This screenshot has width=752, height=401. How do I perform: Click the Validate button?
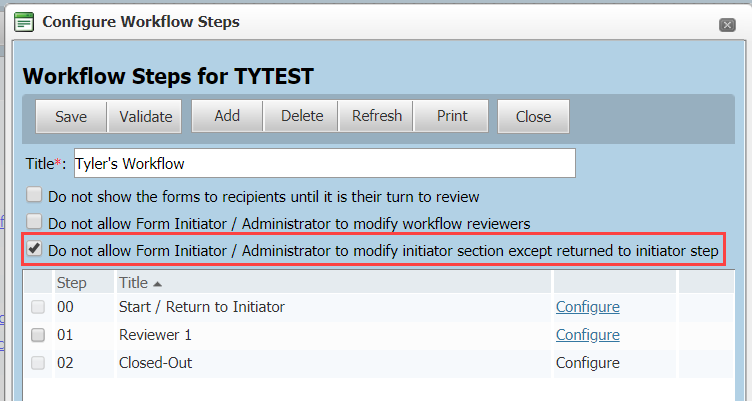(145, 117)
